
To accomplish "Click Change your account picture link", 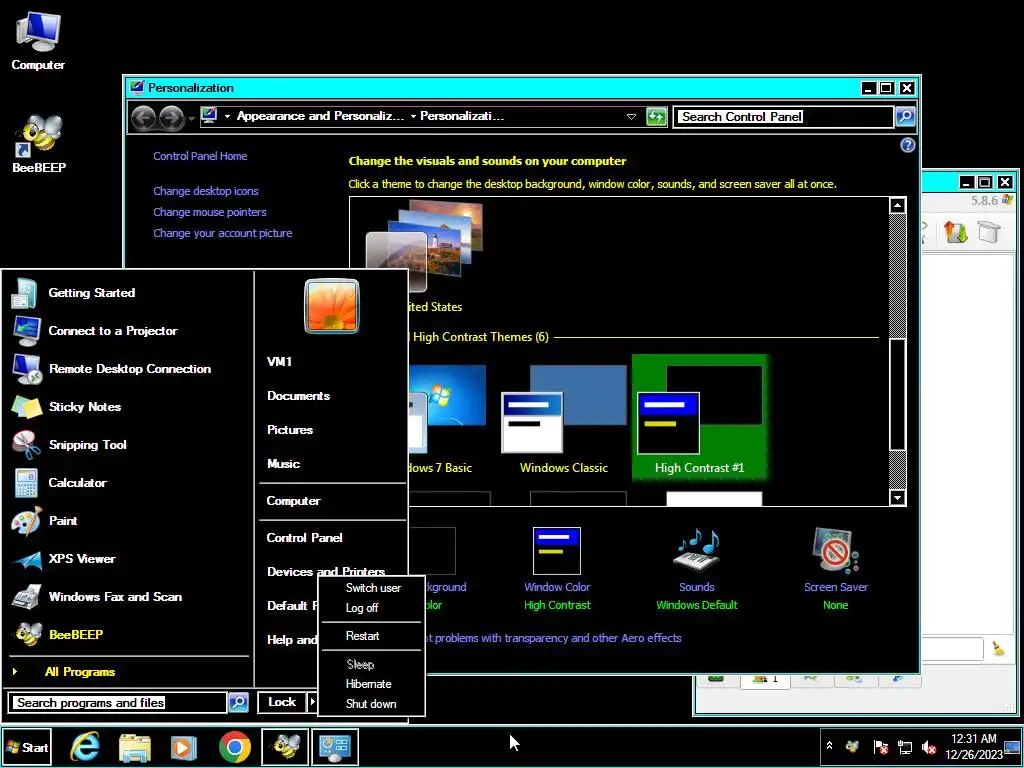I will [x=223, y=233].
